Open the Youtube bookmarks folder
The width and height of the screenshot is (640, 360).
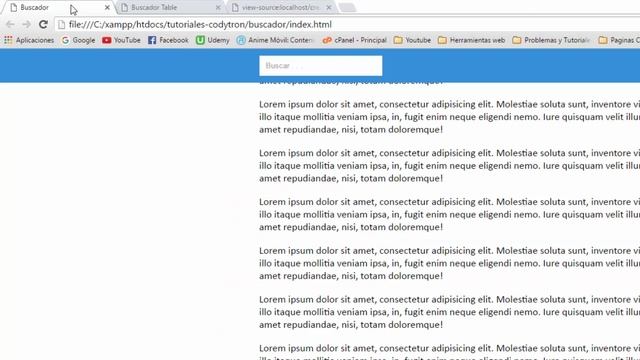[x=412, y=40]
